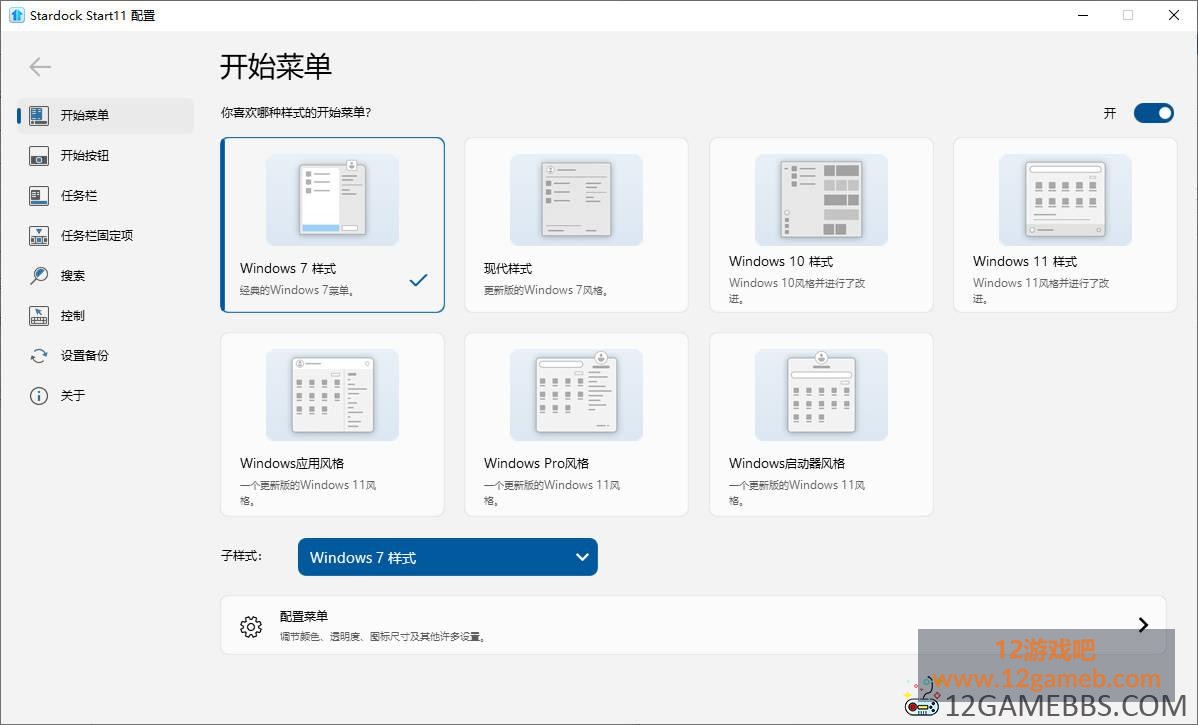Click the 配置菜单 title text

(x=304, y=617)
